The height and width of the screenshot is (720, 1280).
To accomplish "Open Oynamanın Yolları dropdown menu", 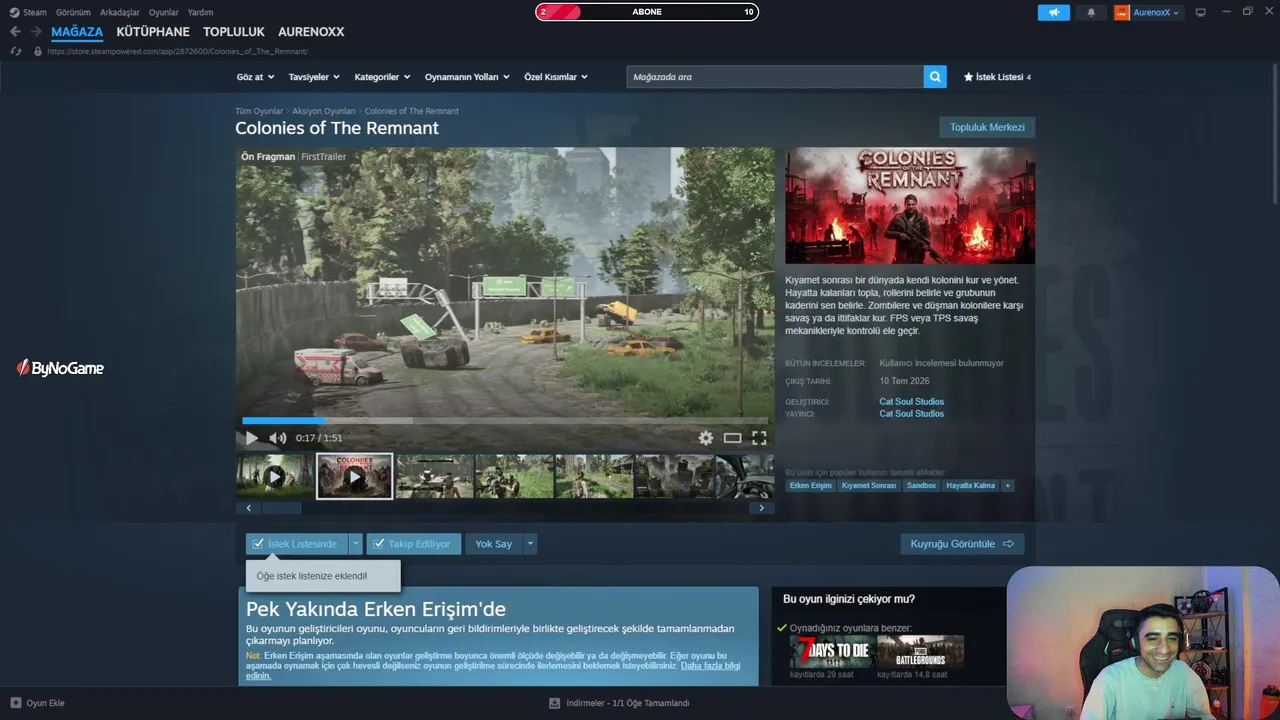I will pyautogui.click(x=467, y=77).
